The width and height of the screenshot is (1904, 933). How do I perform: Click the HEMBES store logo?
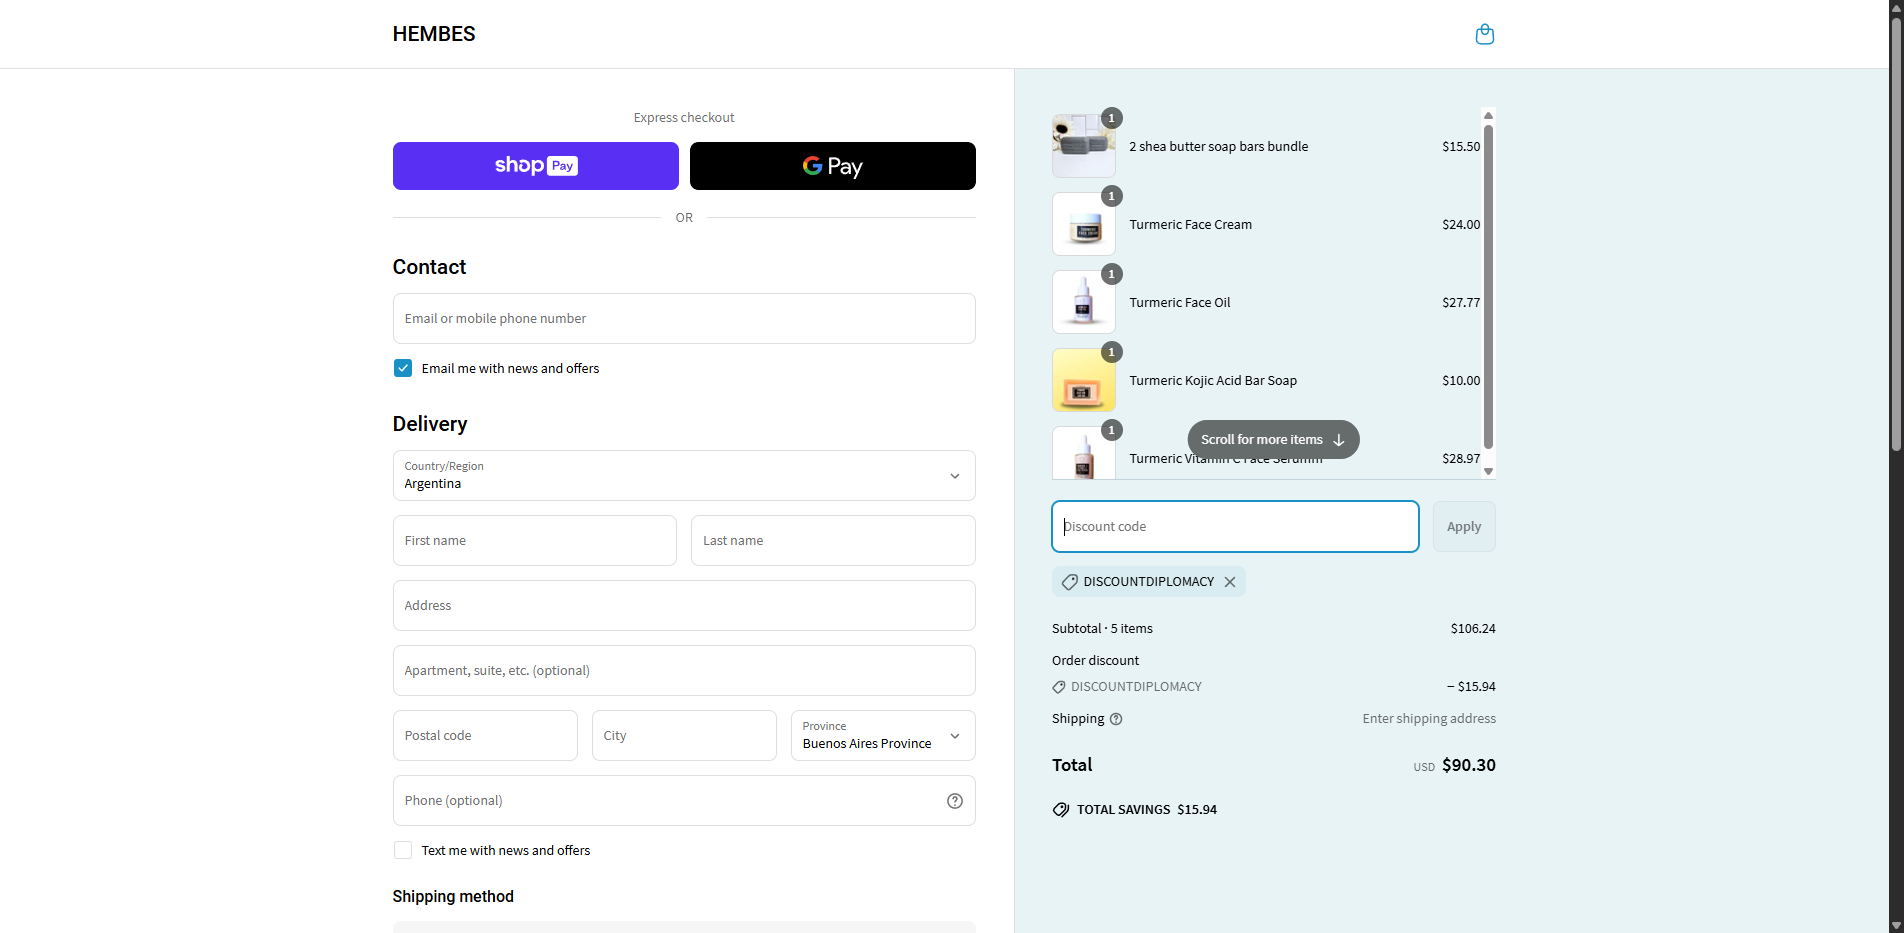pyautogui.click(x=434, y=34)
